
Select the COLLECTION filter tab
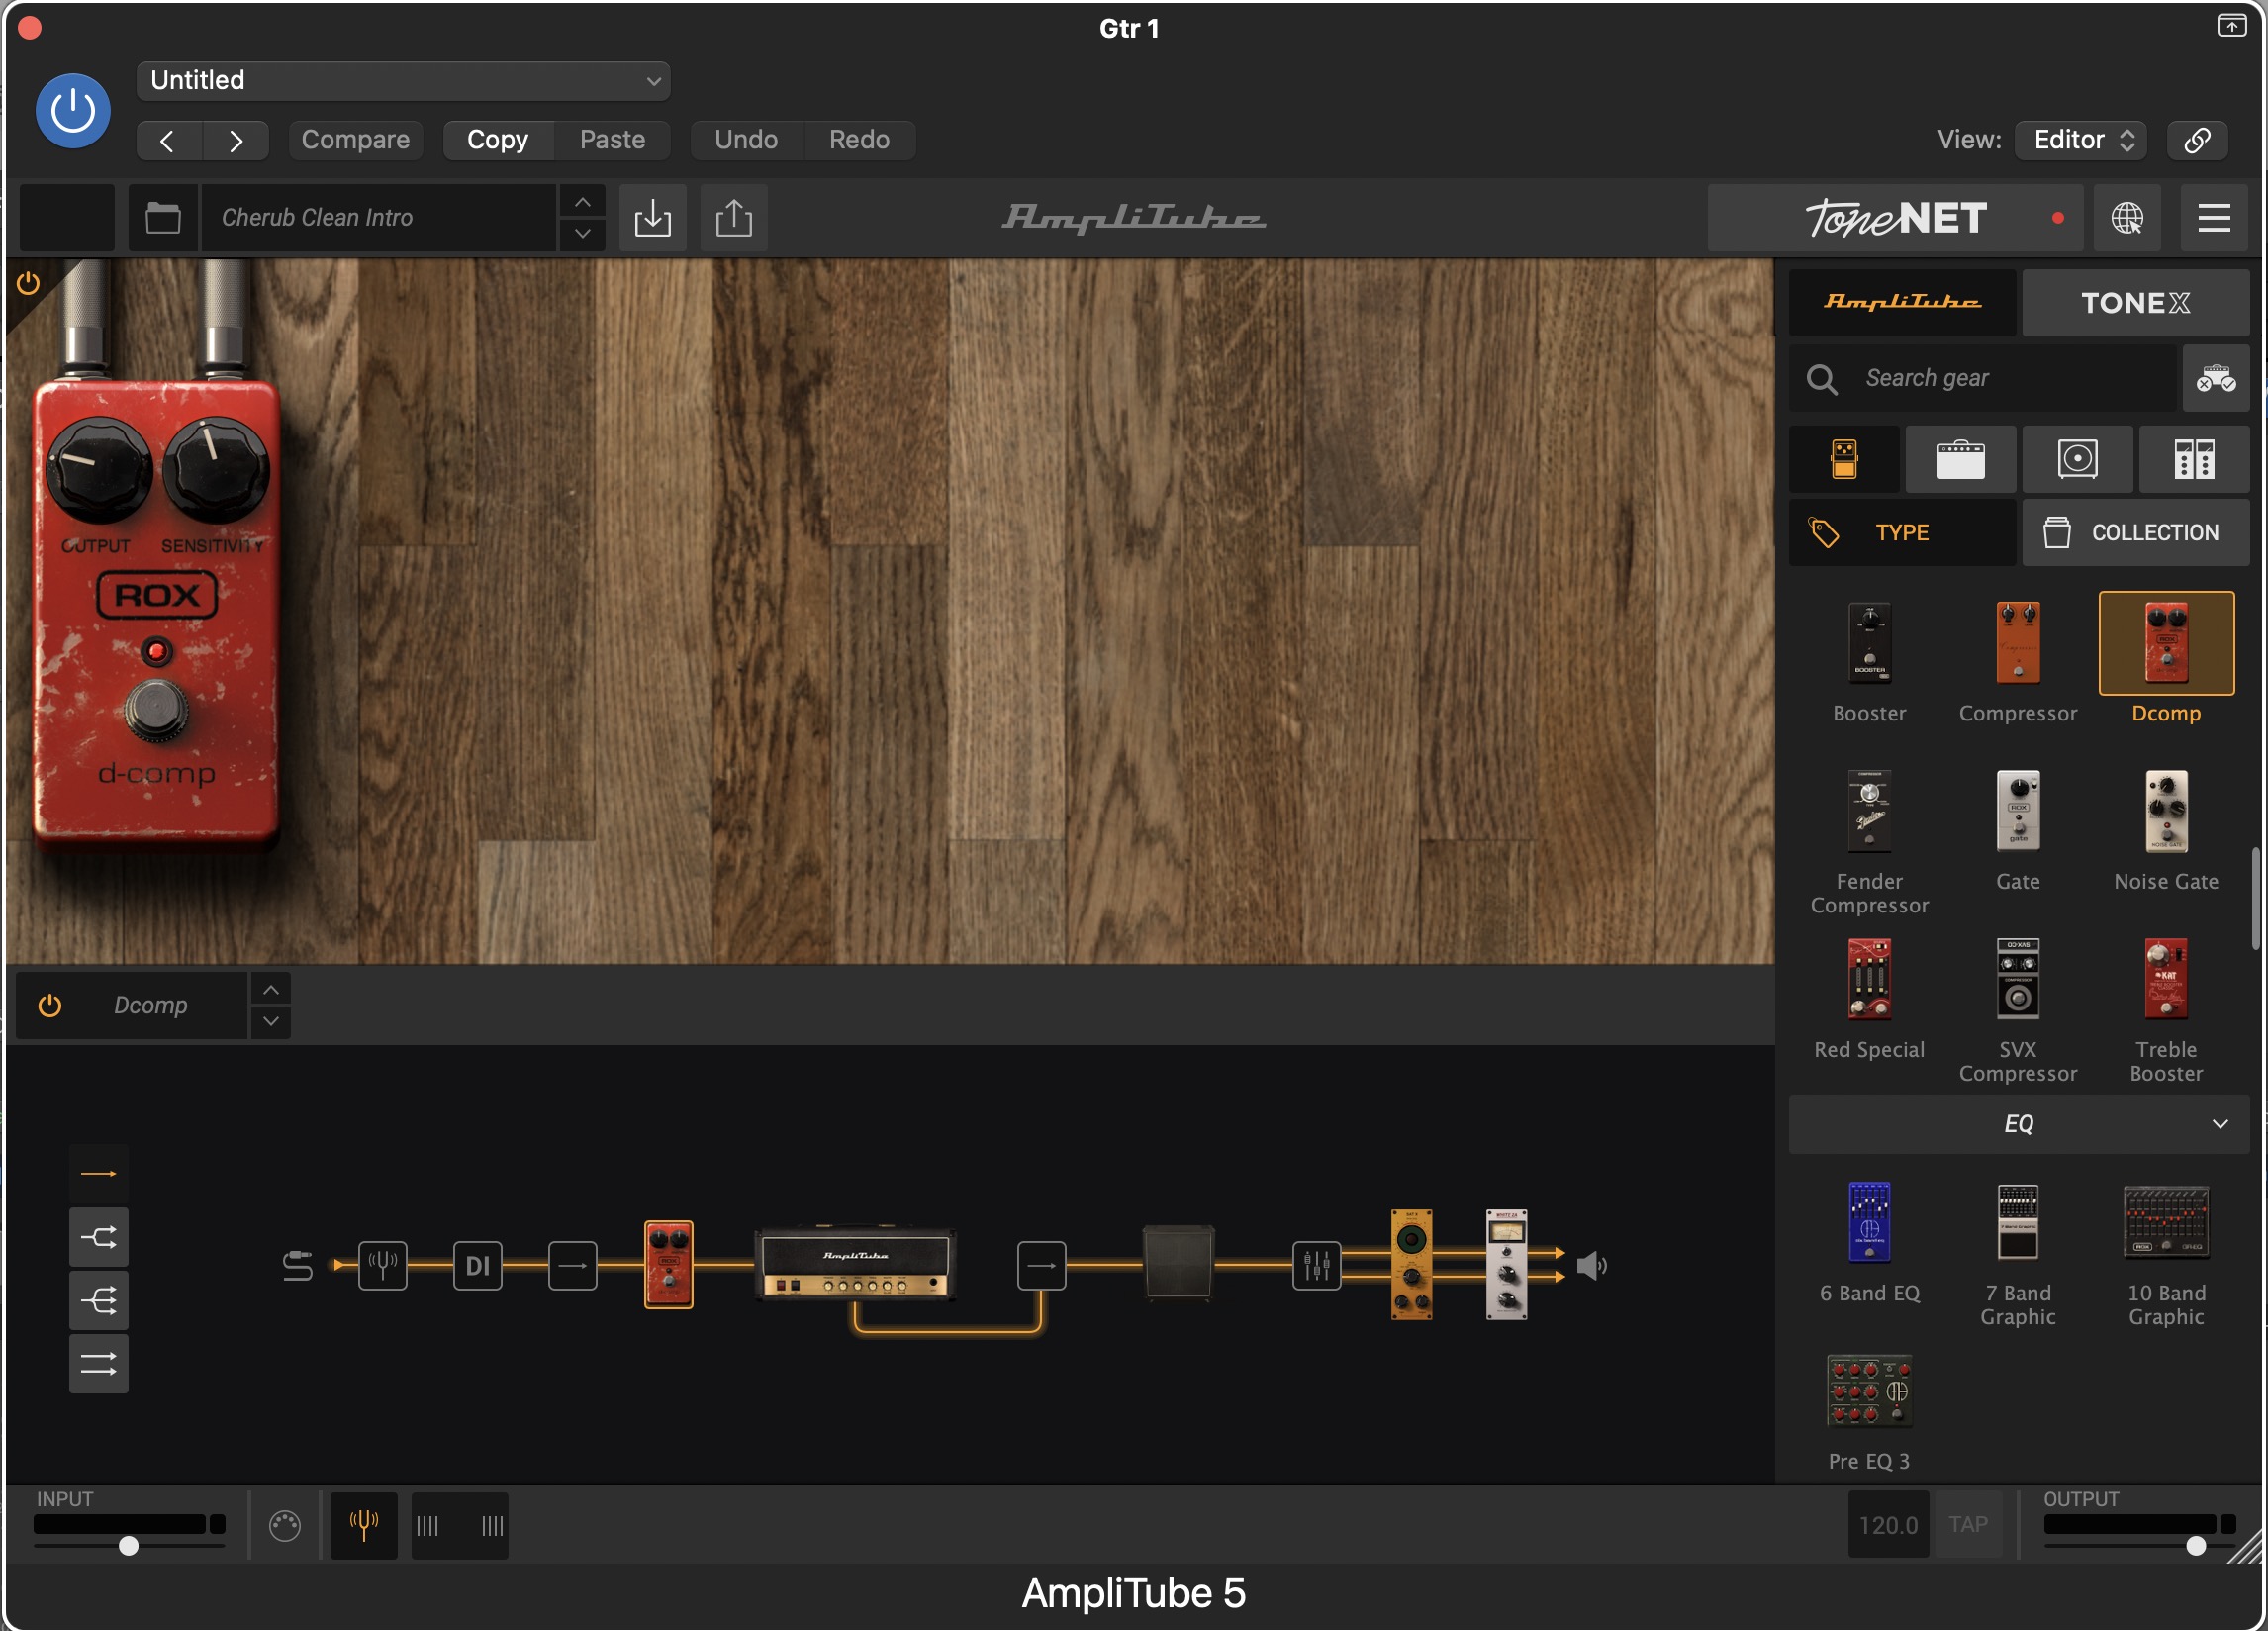tap(2135, 532)
